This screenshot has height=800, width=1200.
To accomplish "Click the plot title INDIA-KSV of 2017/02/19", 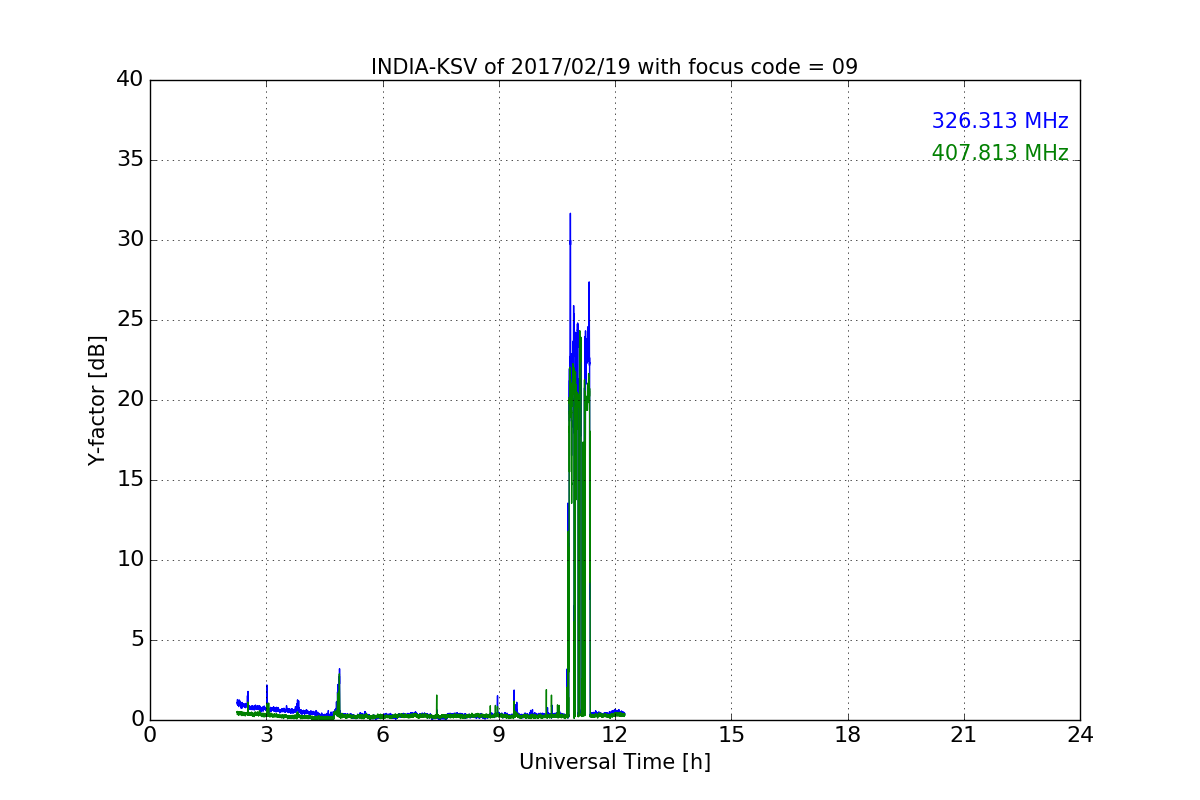I will tap(614, 67).
